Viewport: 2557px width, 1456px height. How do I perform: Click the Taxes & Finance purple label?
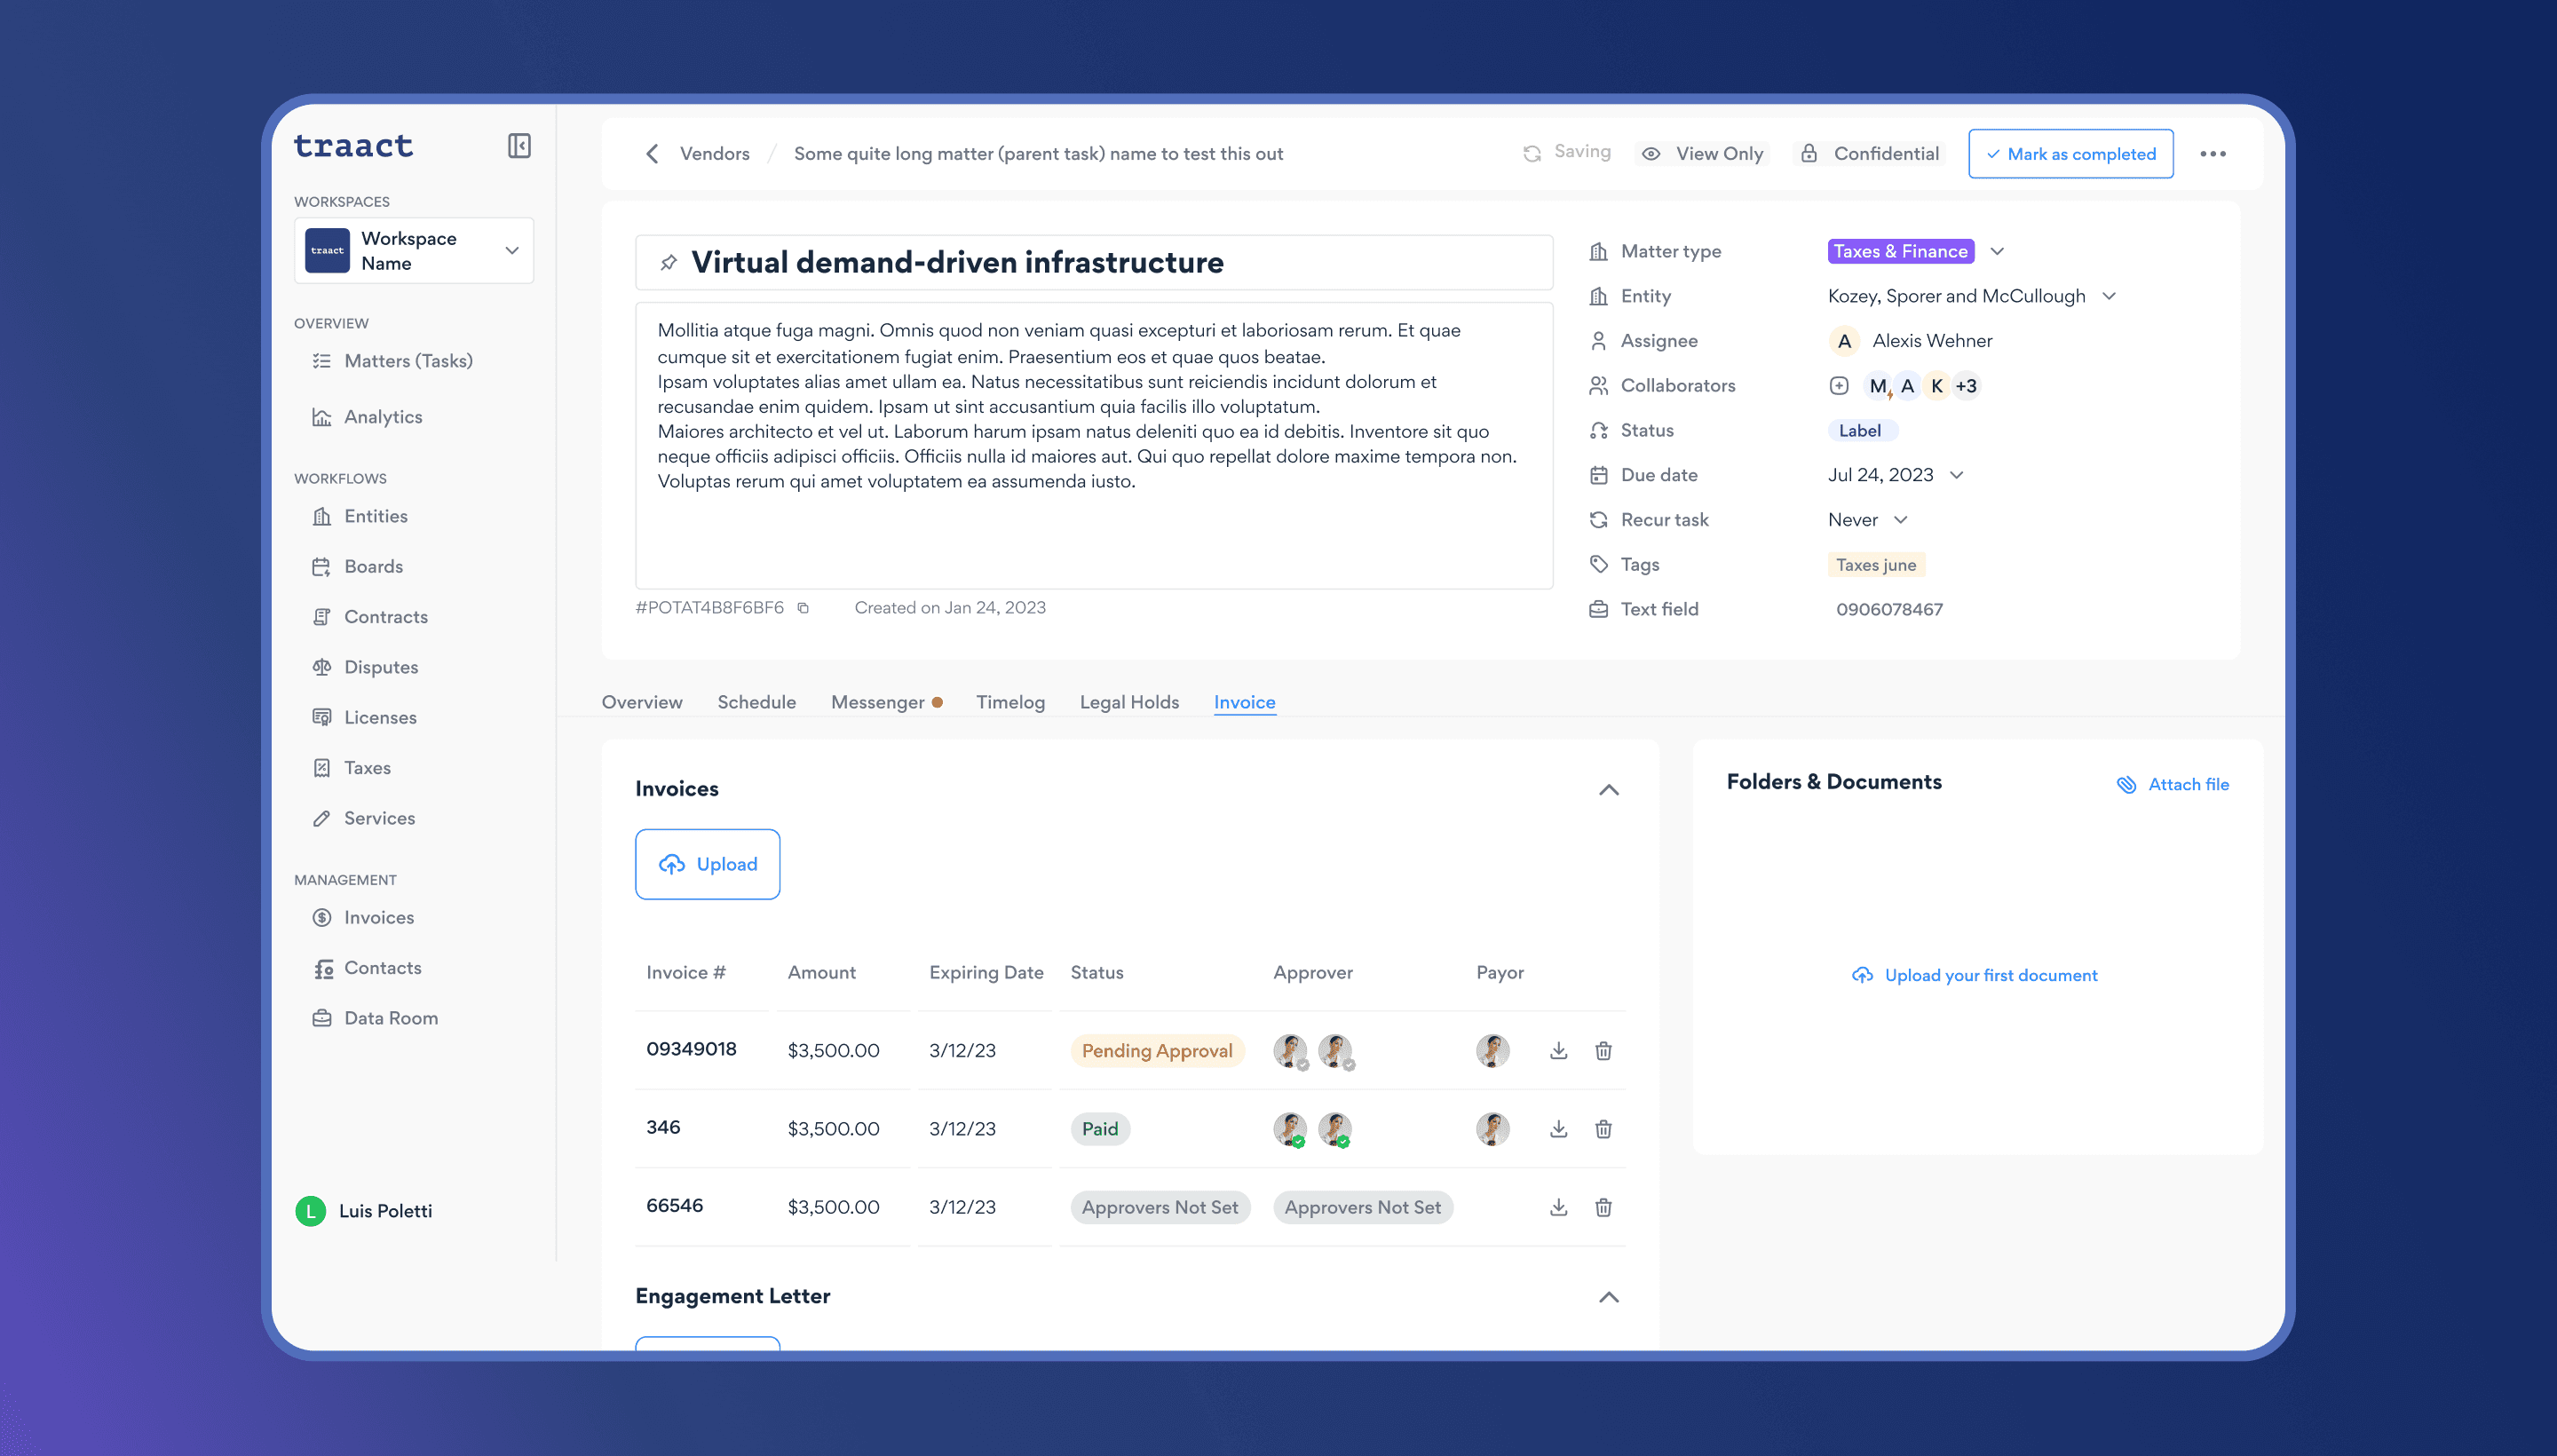coord(1900,251)
